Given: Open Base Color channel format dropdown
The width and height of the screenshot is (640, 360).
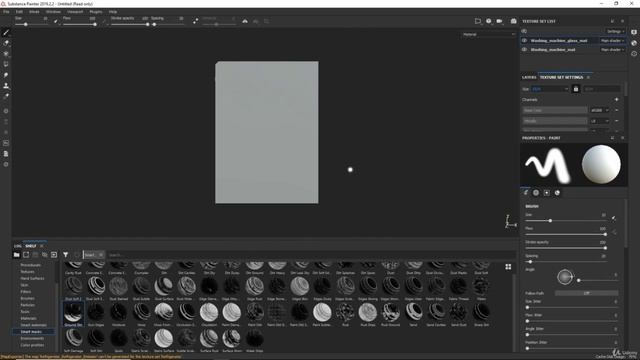Looking at the screenshot, I should [600, 110].
